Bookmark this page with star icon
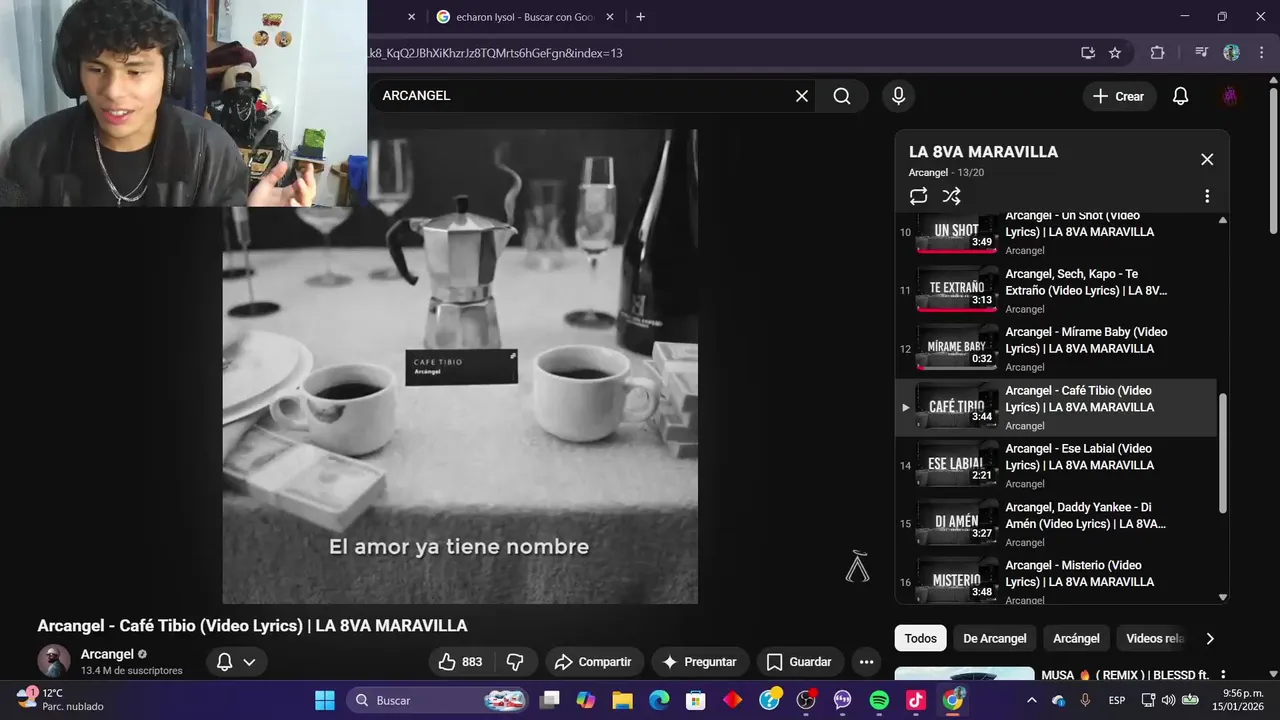The image size is (1280, 720). (x=1115, y=53)
